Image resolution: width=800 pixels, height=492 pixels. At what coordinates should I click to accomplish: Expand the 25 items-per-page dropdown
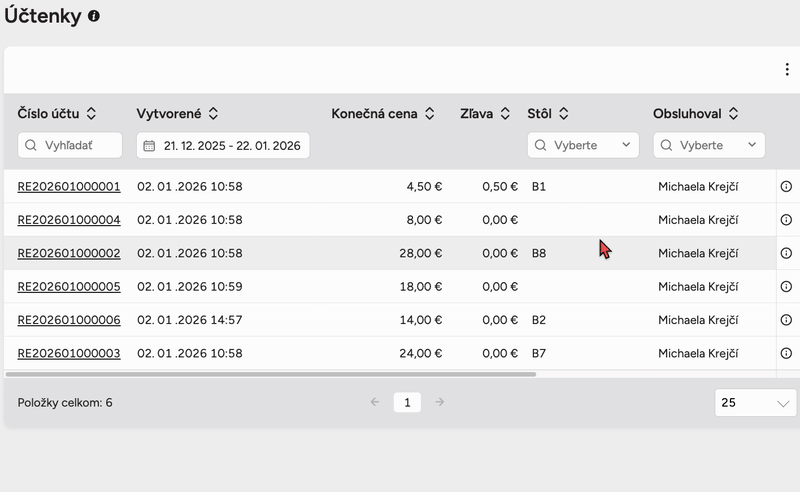coord(756,403)
